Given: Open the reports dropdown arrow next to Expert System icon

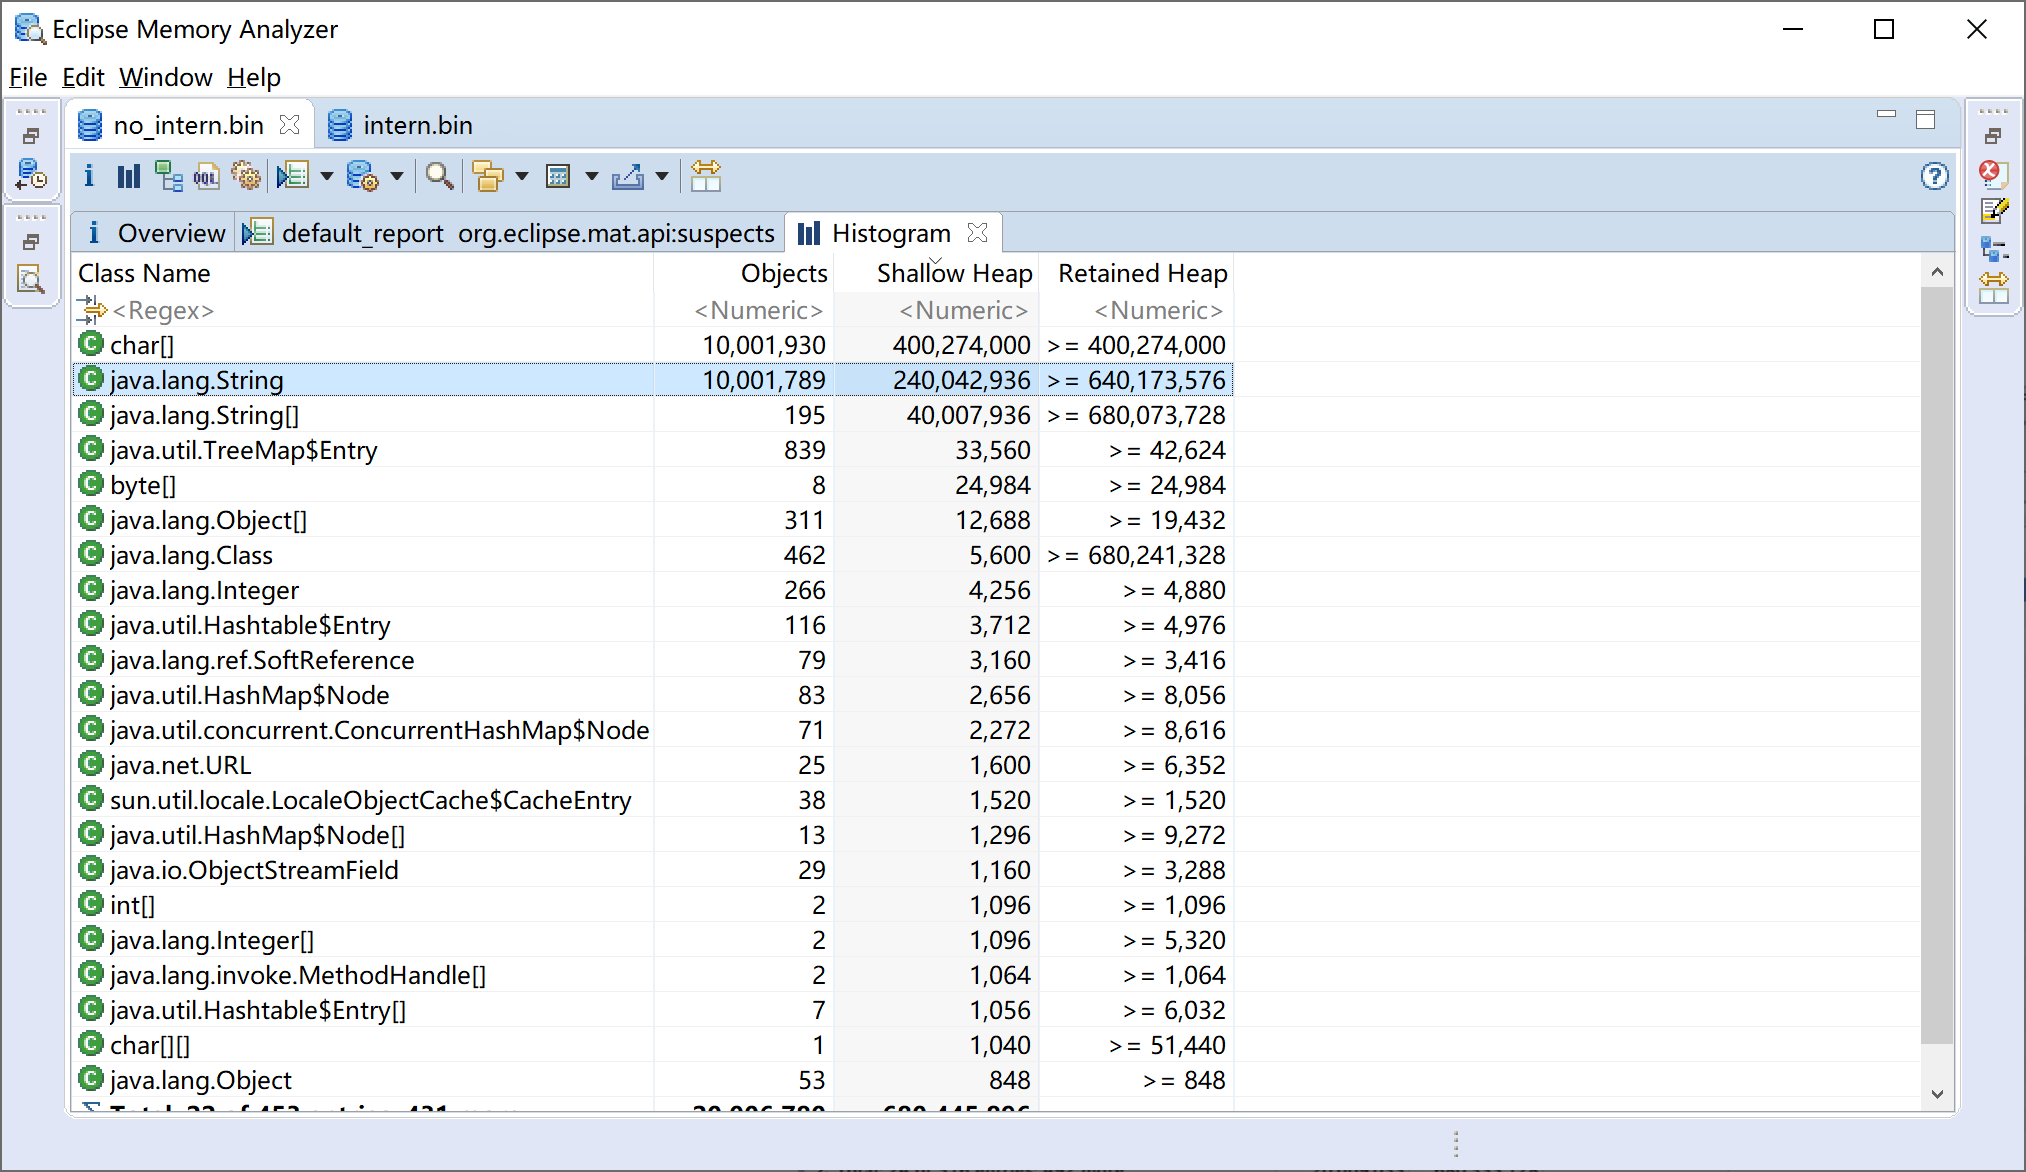Looking at the screenshot, I should [x=326, y=177].
